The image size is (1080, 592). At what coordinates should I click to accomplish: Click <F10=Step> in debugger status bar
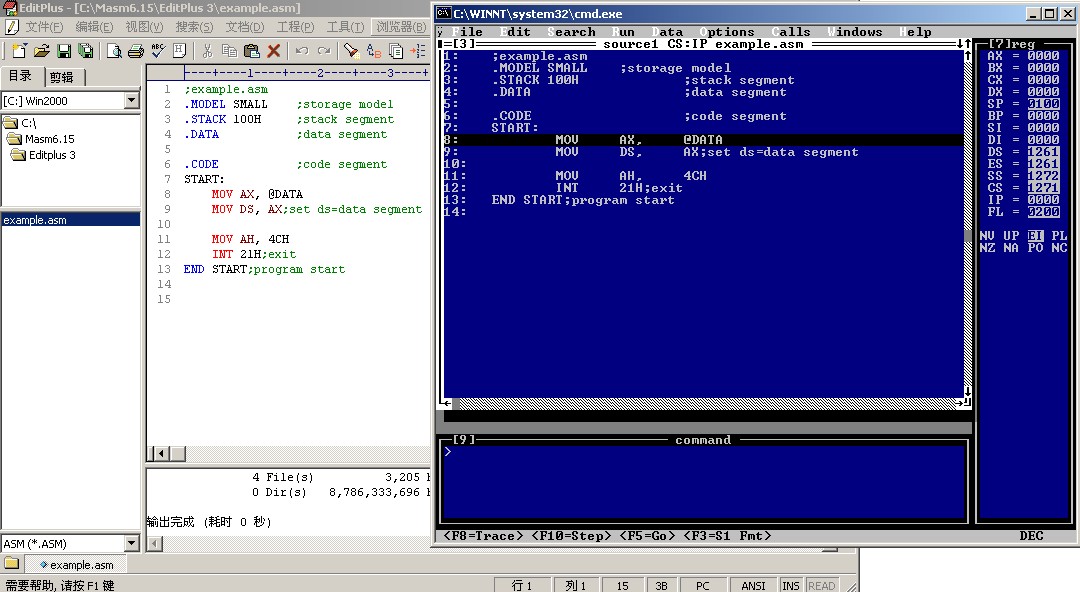[x=571, y=535]
